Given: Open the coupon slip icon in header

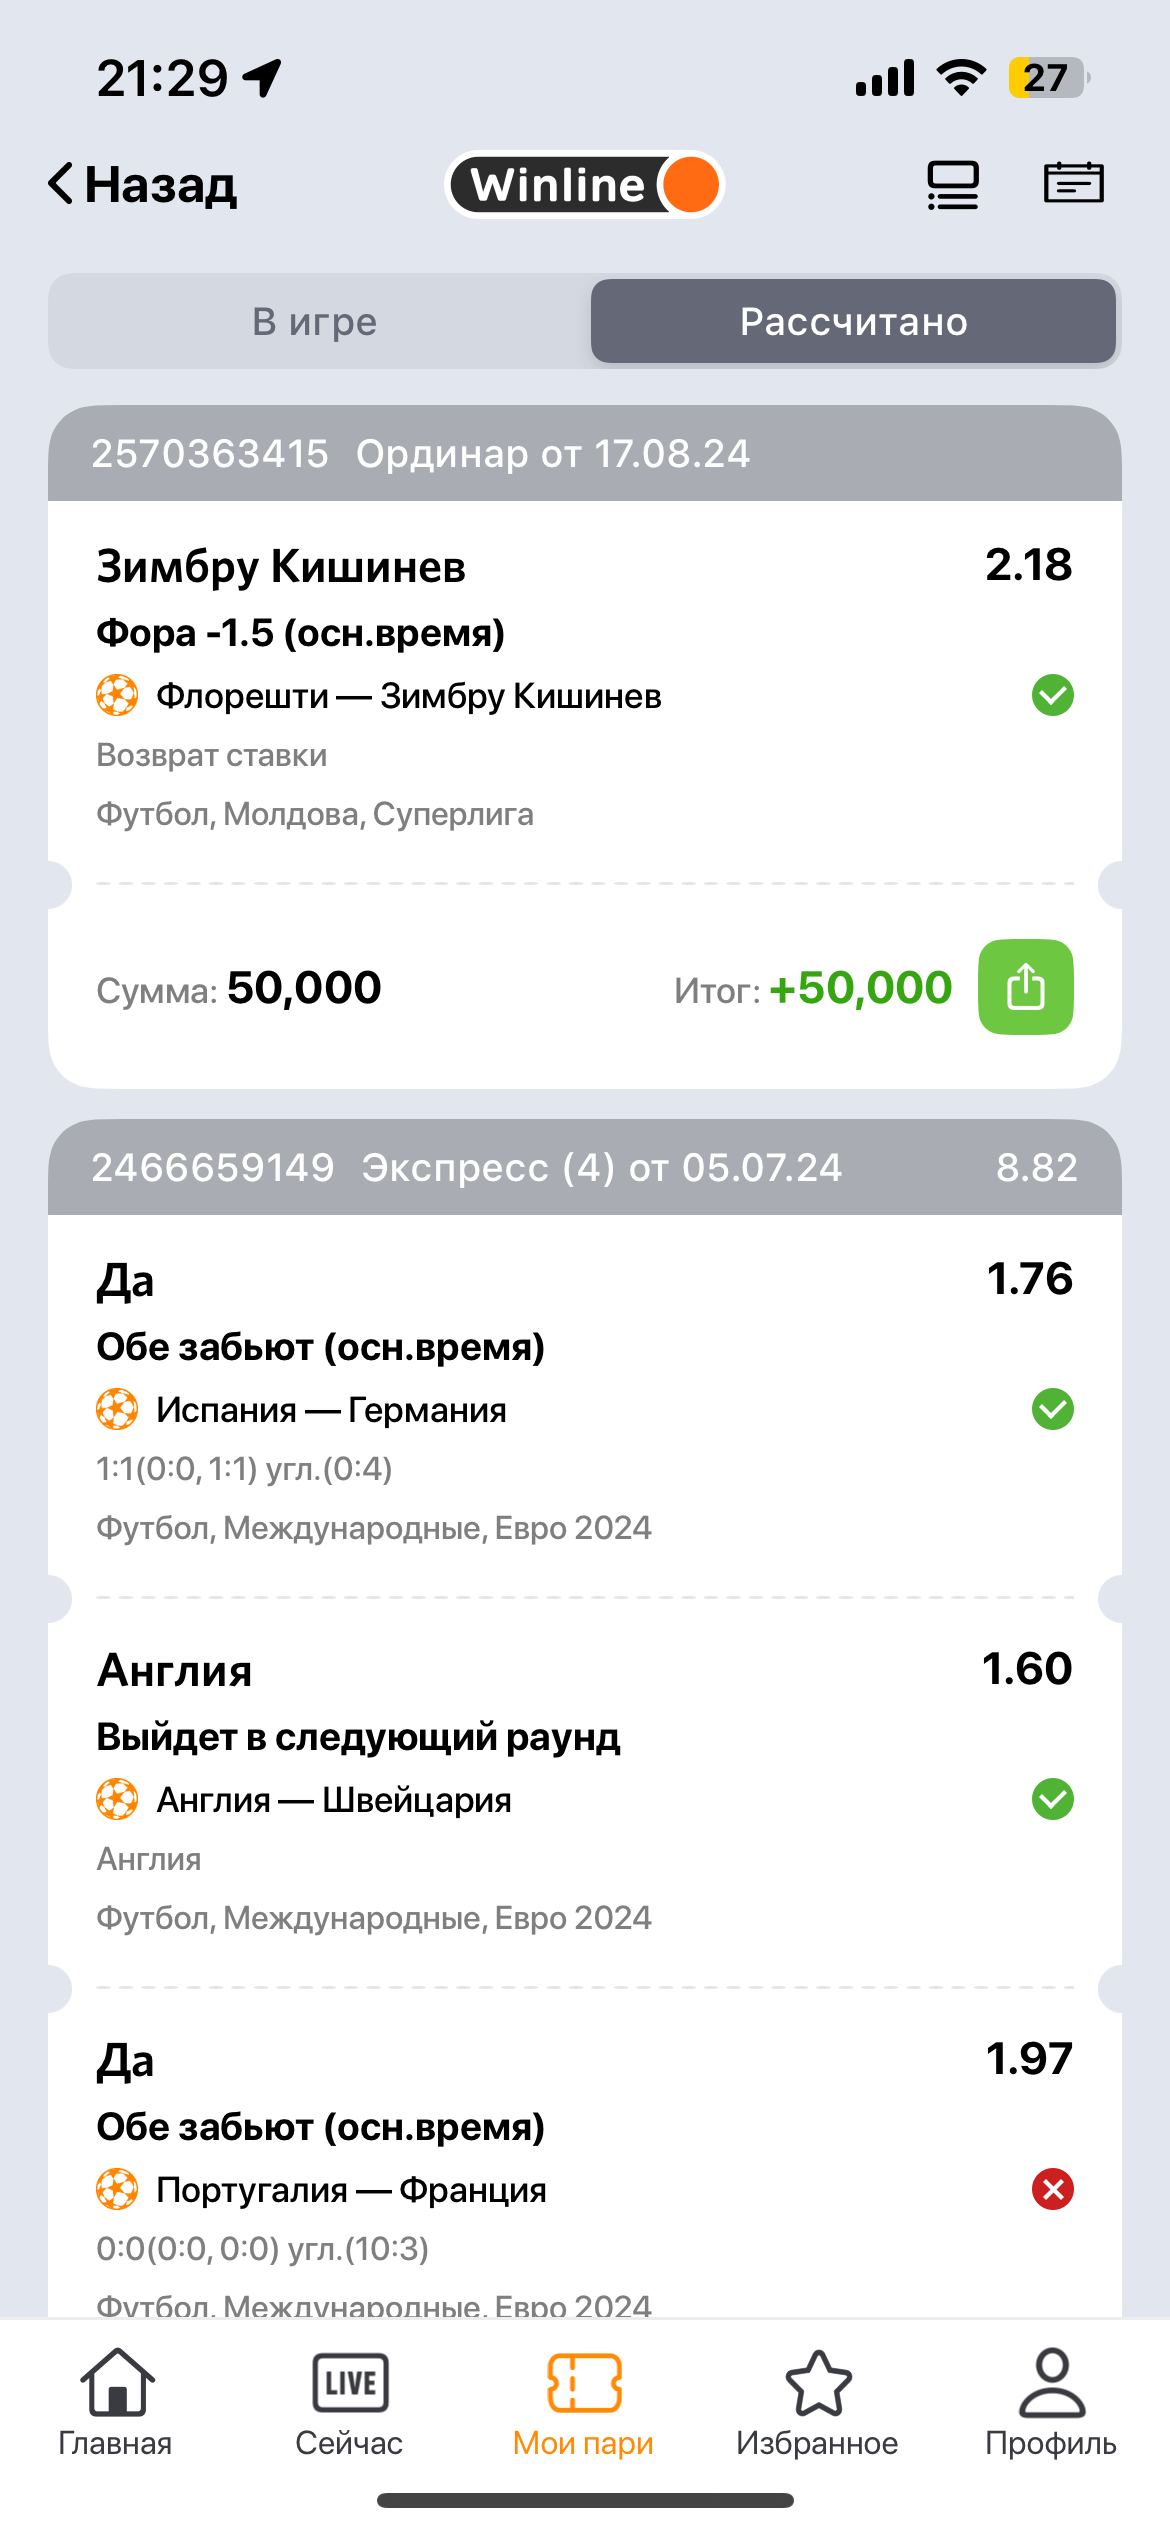Looking at the screenshot, I should pos(1073,183).
